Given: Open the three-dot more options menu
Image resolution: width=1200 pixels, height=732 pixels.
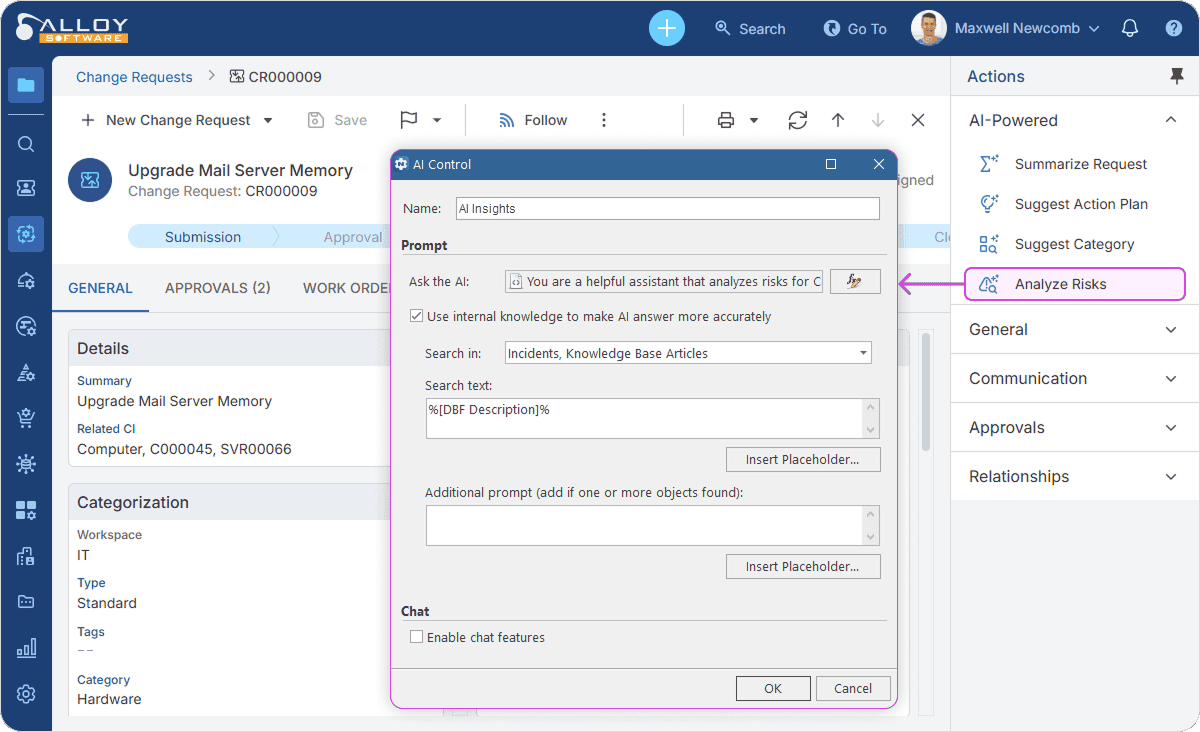Looking at the screenshot, I should pyautogui.click(x=604, y=120).
